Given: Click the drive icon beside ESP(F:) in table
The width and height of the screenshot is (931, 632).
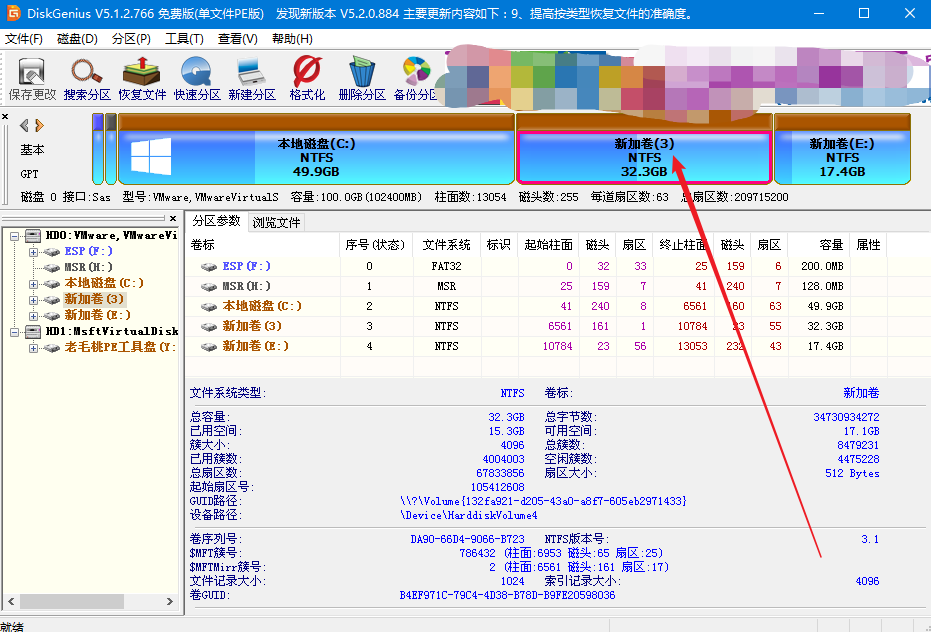Looking at the screenshot, I should click(209, 267).
